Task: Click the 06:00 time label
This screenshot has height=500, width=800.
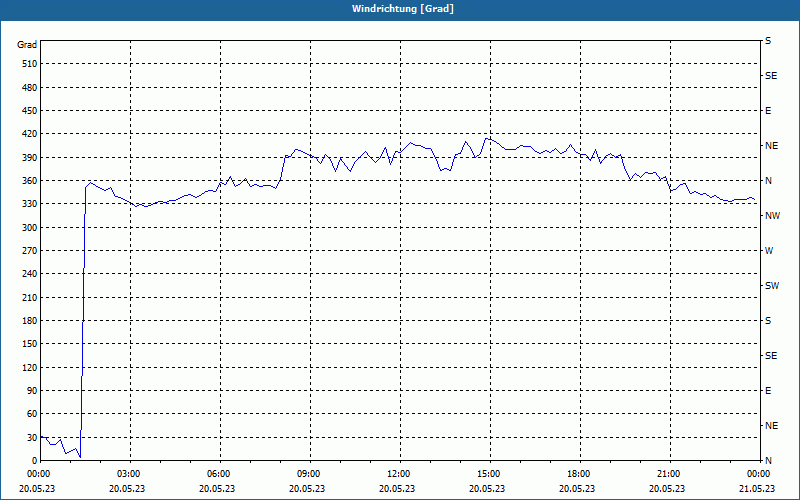Action: point(217,474)
